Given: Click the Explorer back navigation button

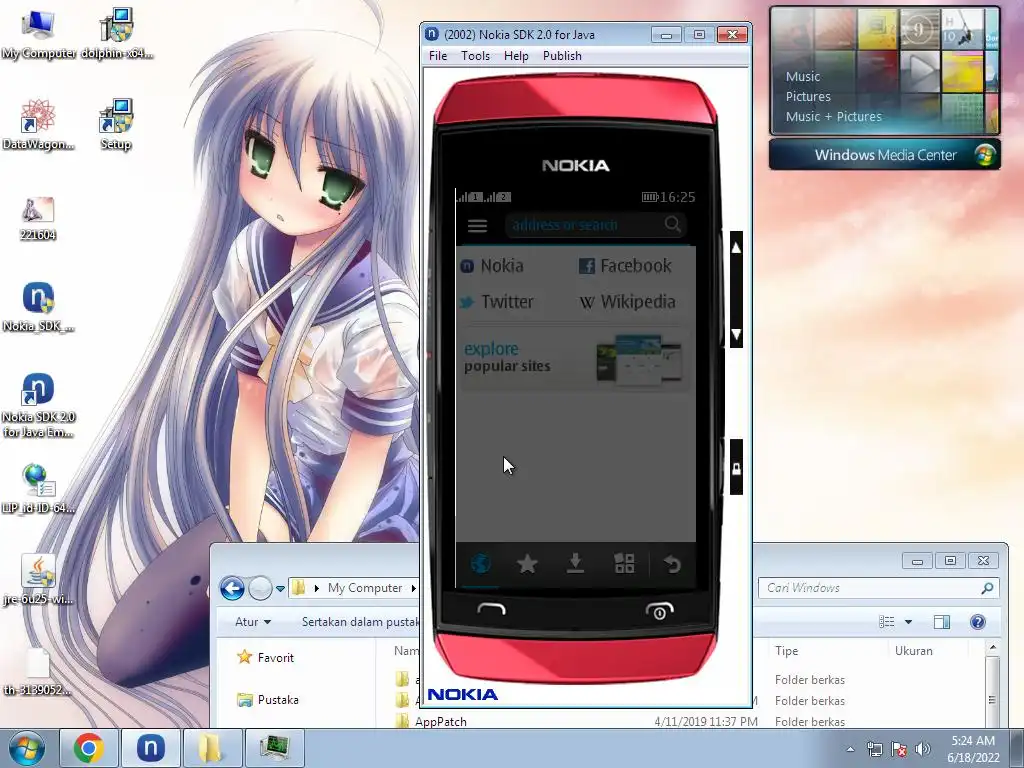Looking at the screenshot, I should [x=232, y=588].
